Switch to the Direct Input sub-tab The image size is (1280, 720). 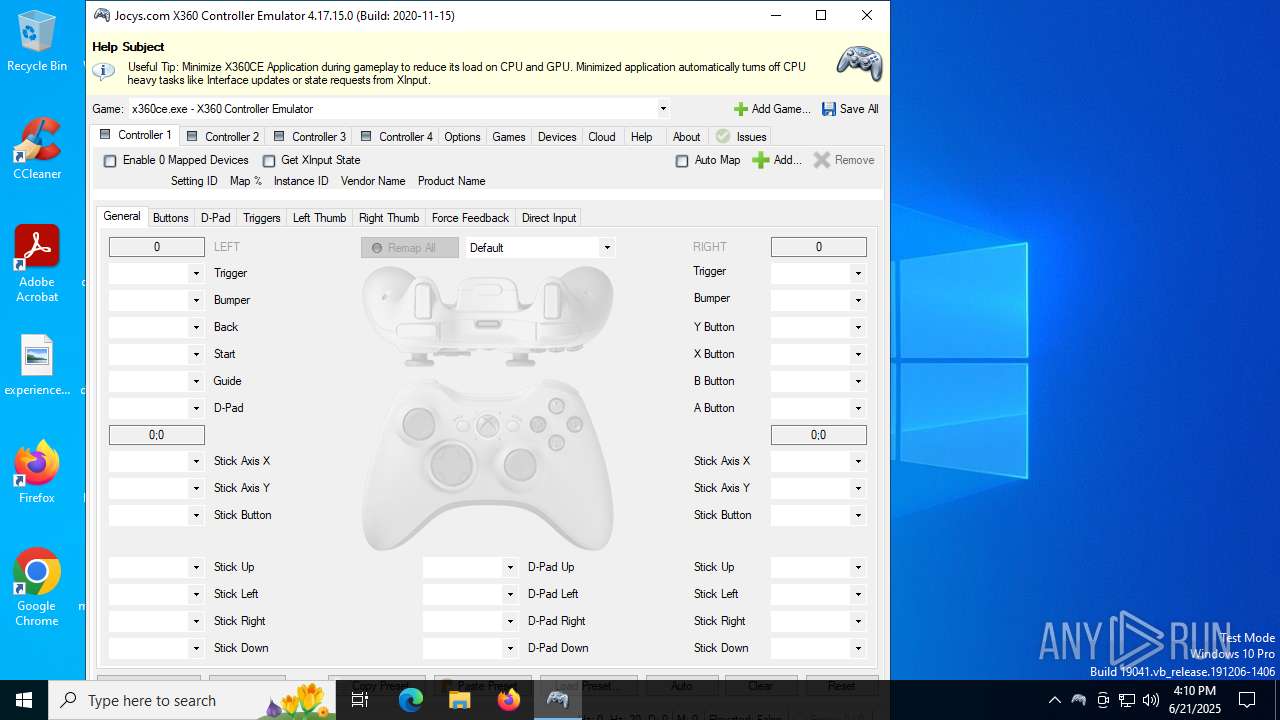[x=549, y=218]
